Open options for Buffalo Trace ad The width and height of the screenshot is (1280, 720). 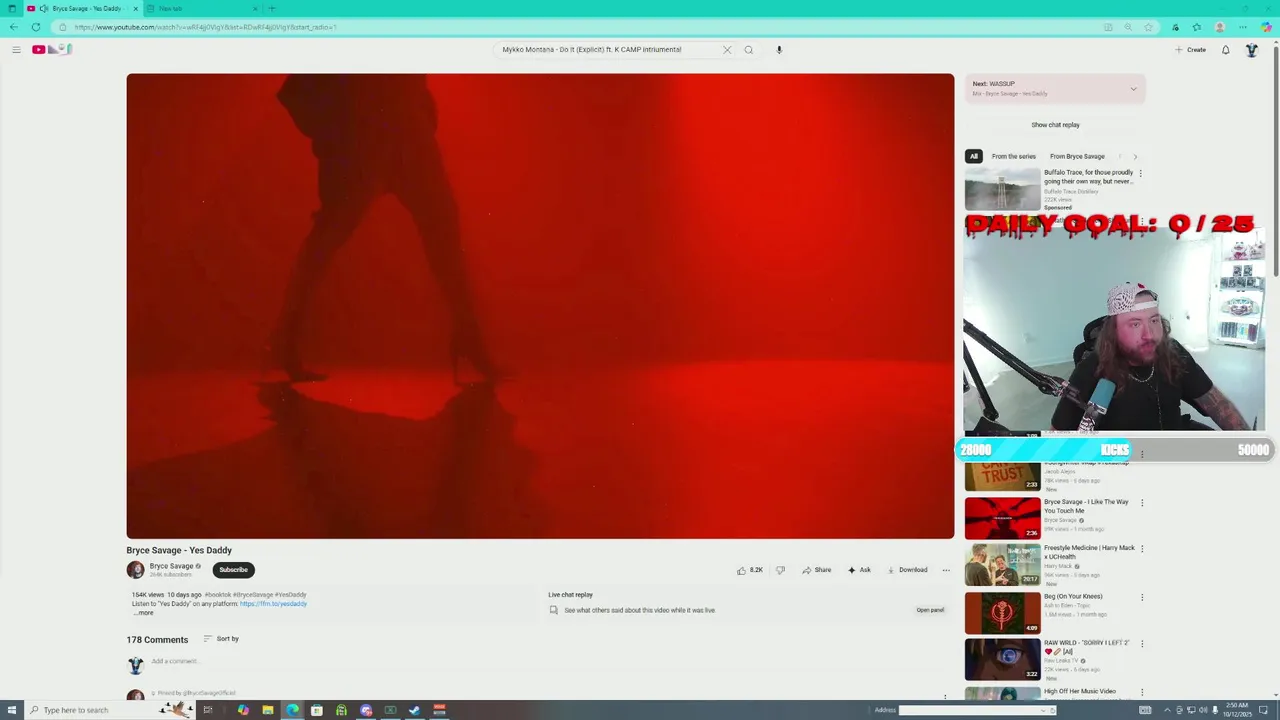[x=1141, y=173]
